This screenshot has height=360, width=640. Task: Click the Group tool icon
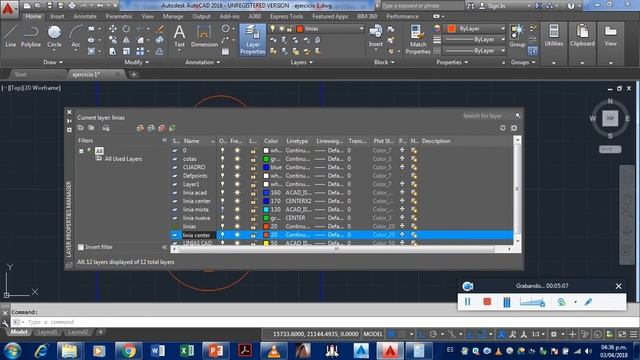517,36
